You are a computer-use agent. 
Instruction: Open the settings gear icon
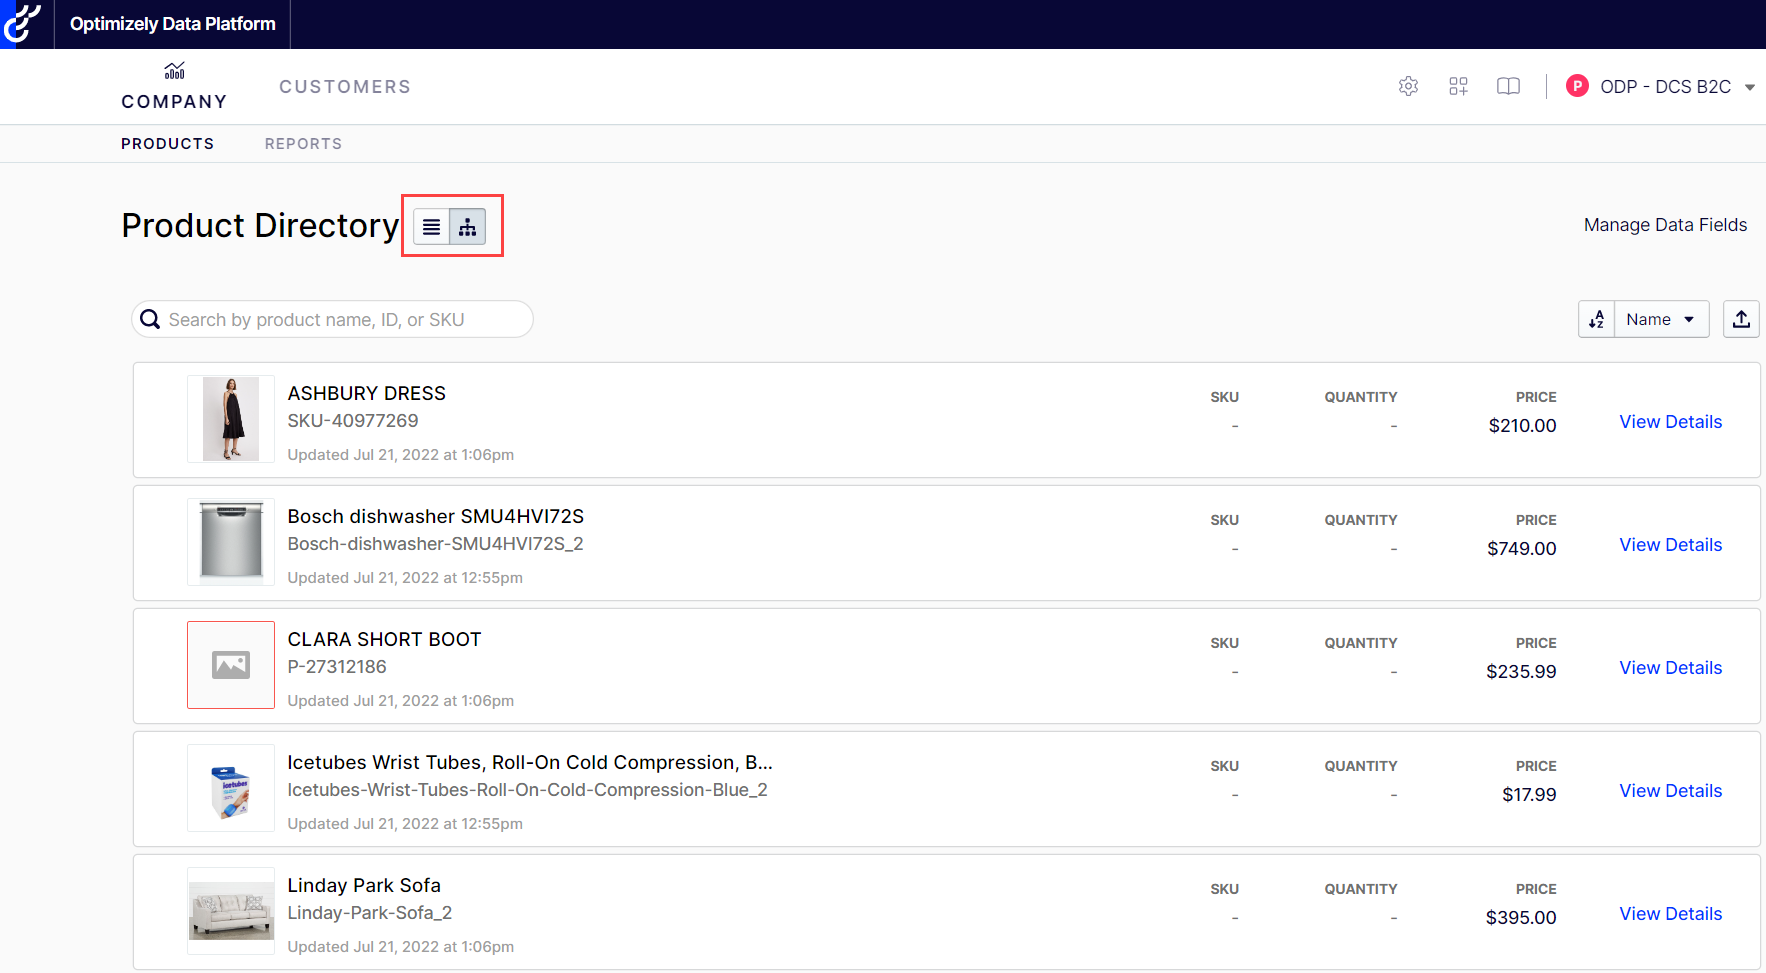point(1408,86)
